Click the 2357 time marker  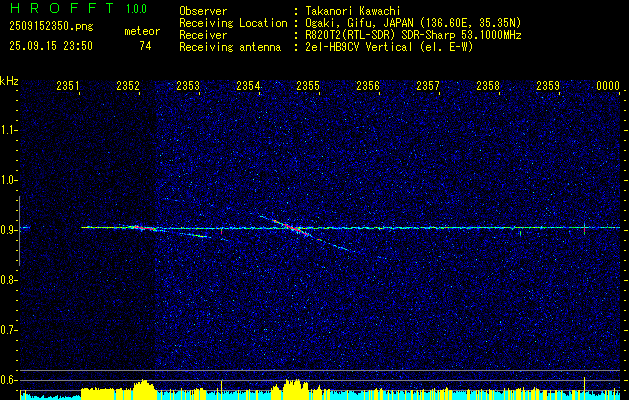tap(428, 85)
